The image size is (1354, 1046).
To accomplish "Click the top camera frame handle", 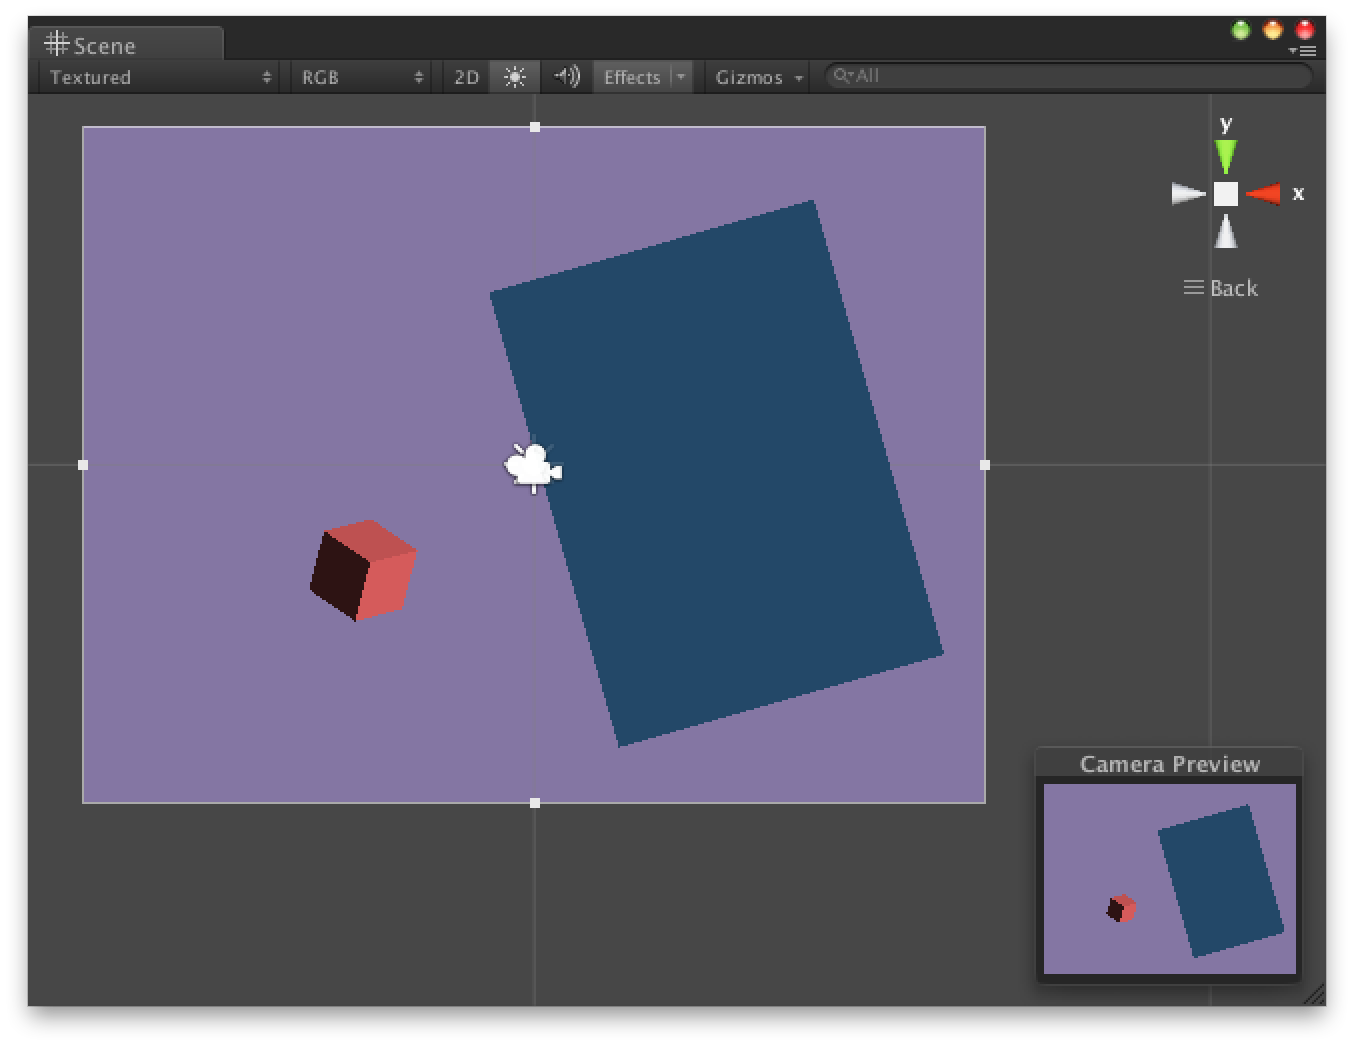I will 535,127.
